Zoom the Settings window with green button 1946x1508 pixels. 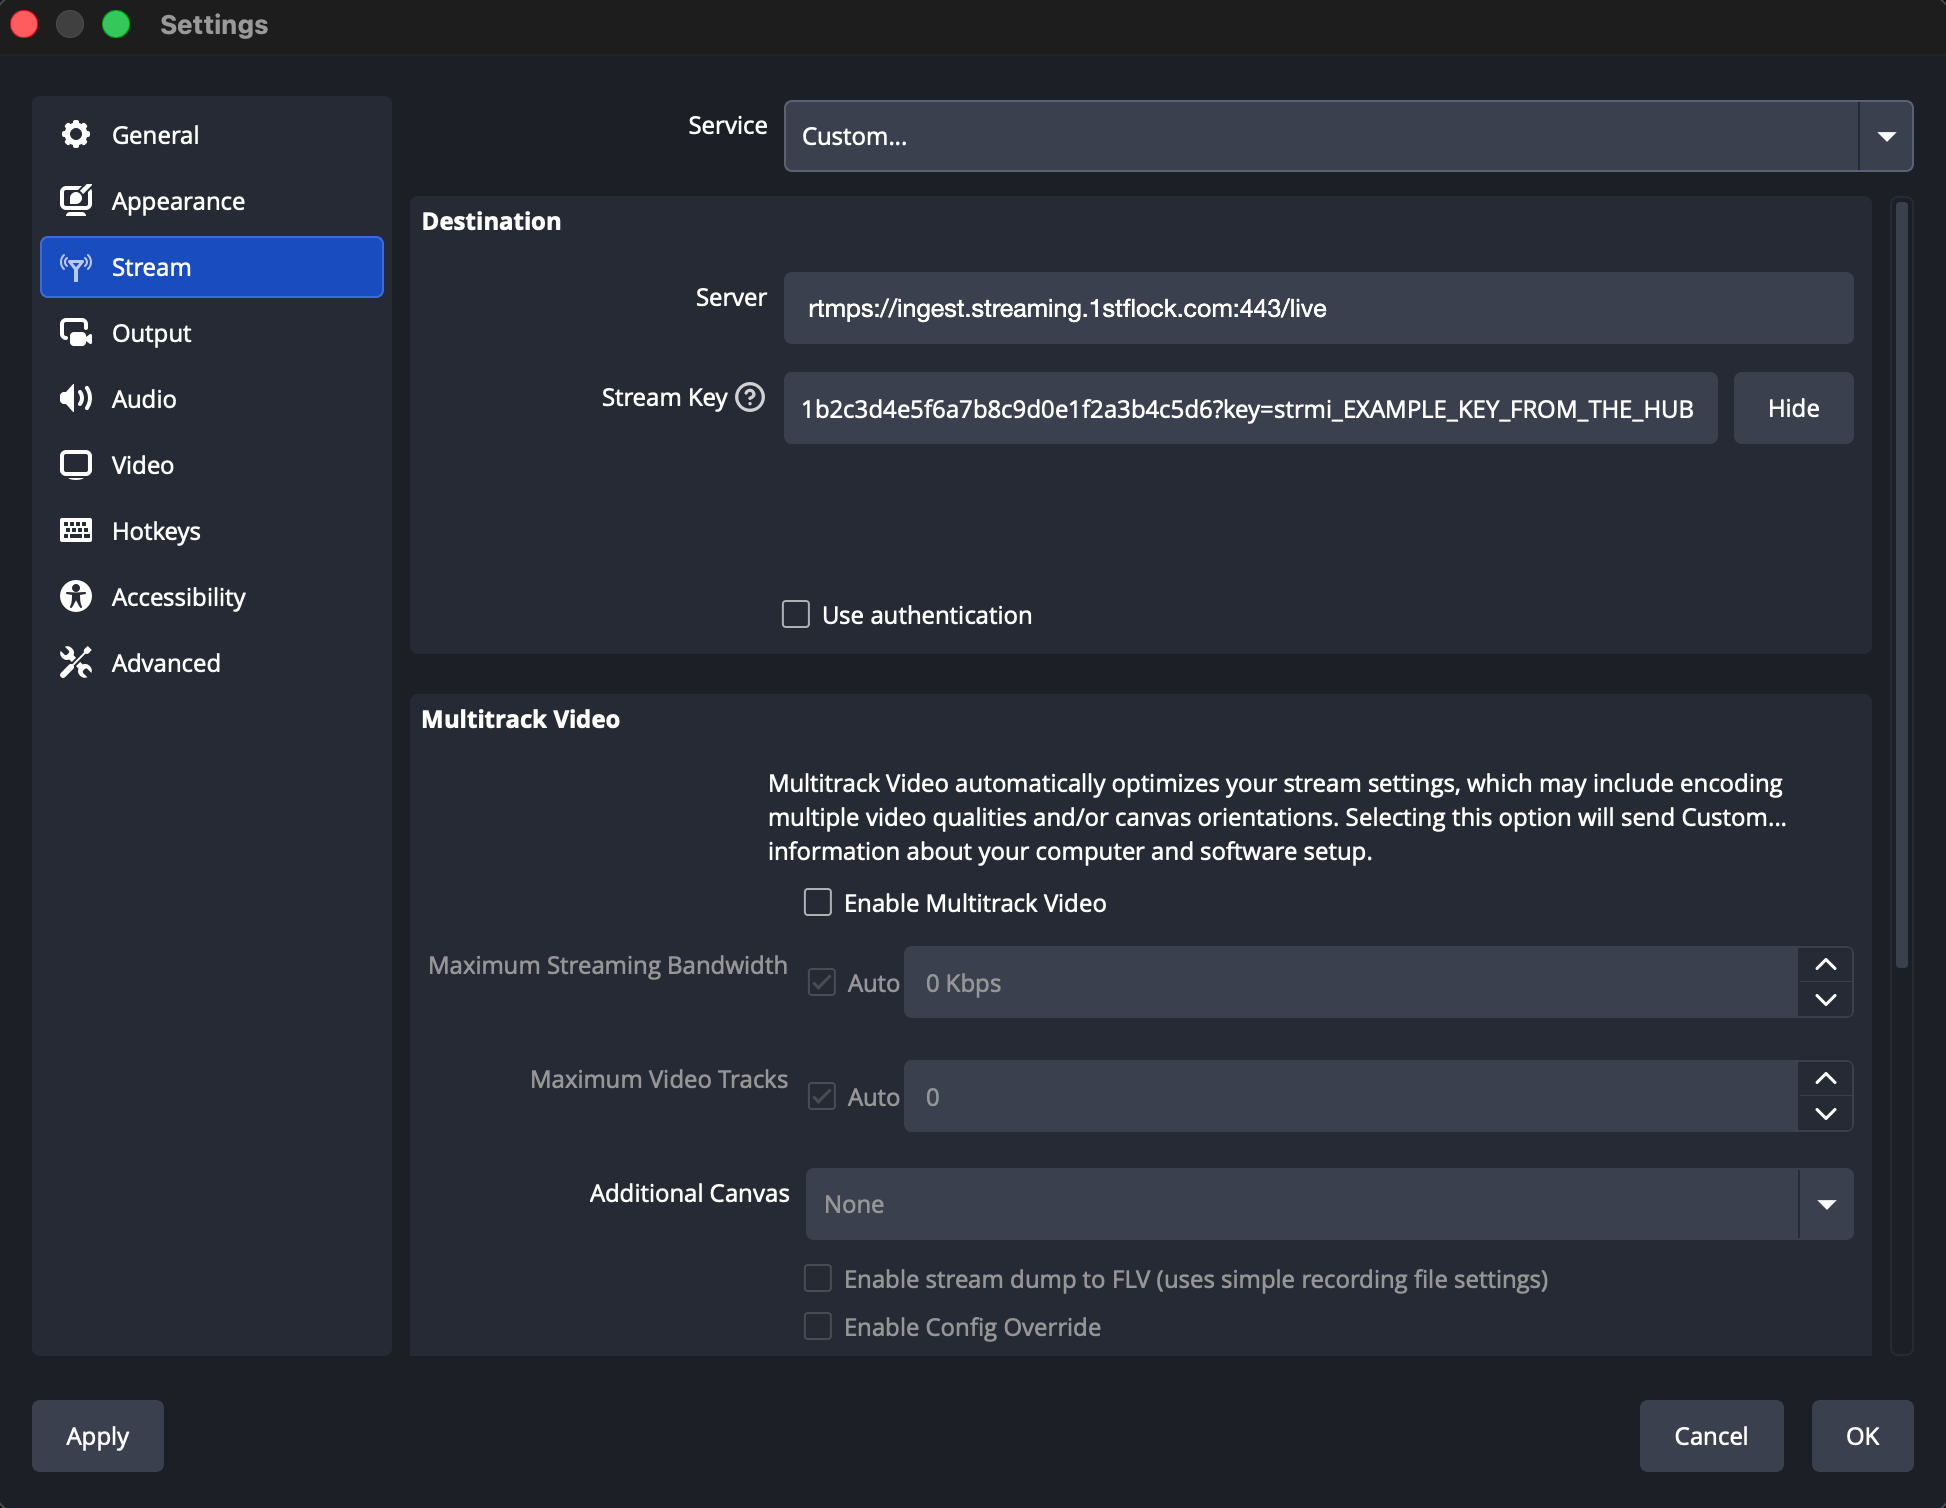point(116,24)
